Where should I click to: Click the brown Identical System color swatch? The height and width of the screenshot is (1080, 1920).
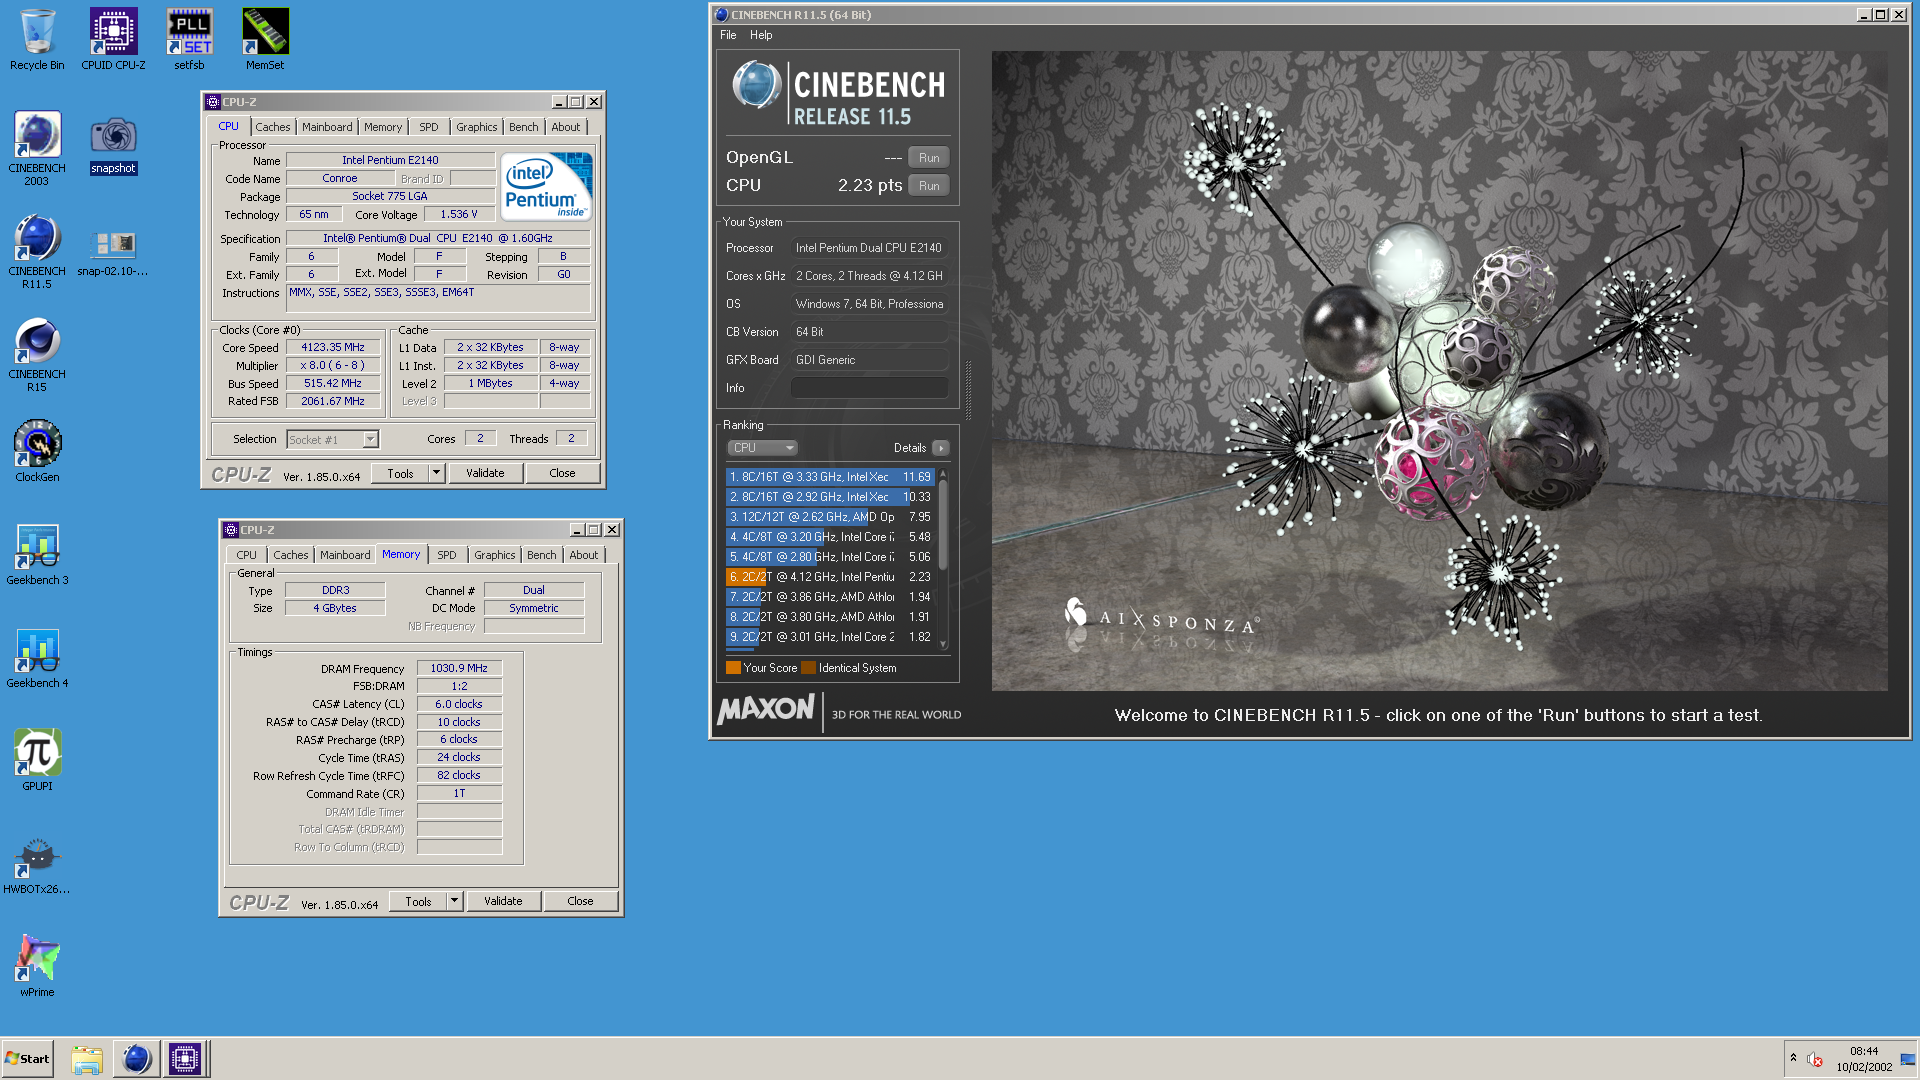pos(808,668)
